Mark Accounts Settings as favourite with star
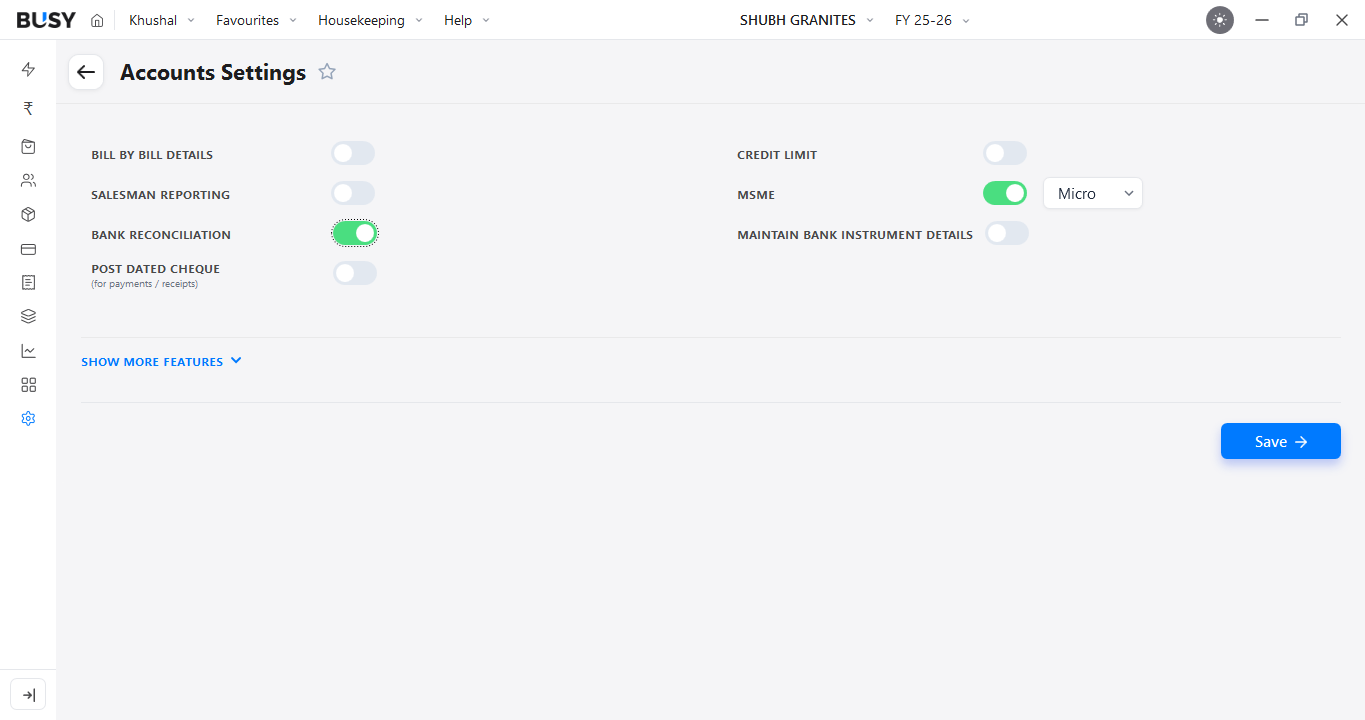 pyautogui.click(x=327, y=72)
